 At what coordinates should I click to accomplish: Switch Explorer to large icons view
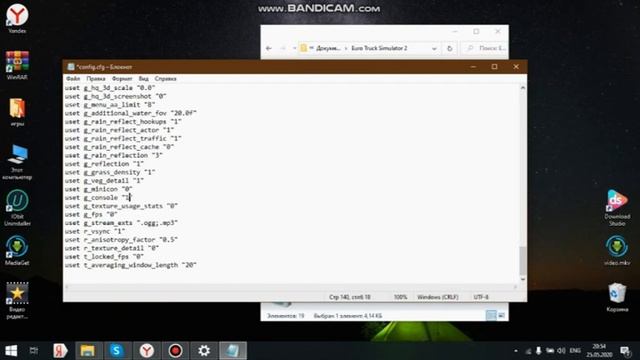pyautogui.click(x=502, y=315)
